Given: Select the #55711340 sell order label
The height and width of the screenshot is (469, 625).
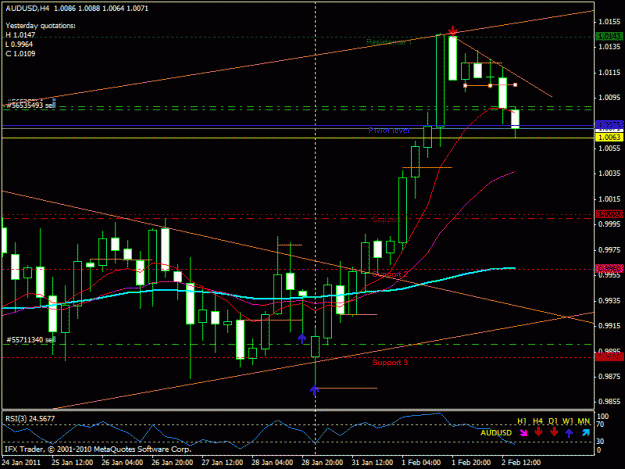Looking at the screenshot, I should point(31,340).
